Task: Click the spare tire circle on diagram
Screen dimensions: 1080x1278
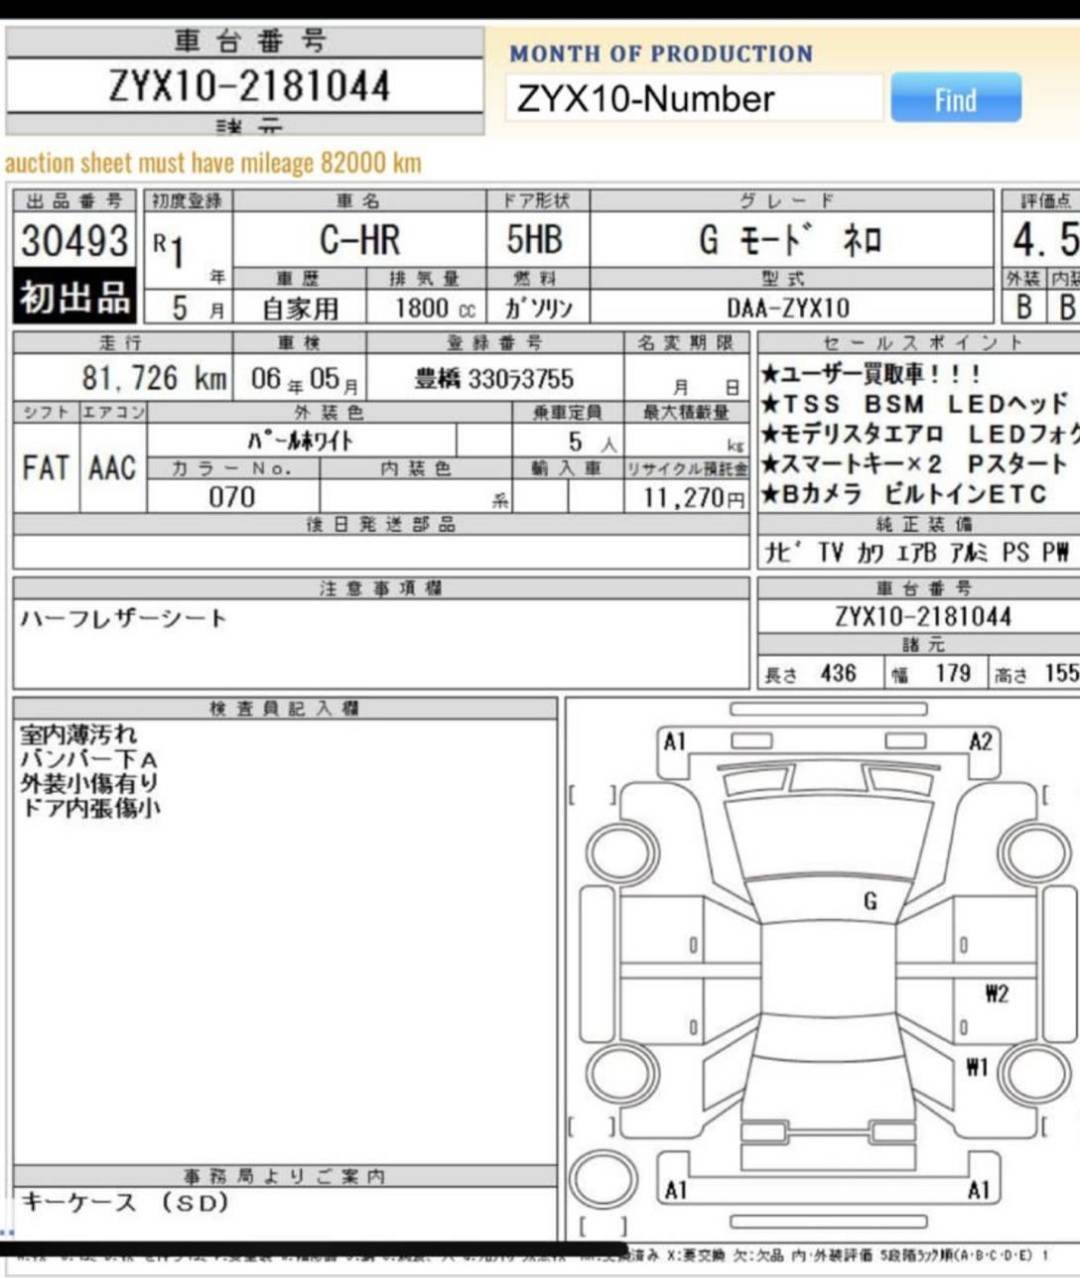Action: (x=605, y=1181)
